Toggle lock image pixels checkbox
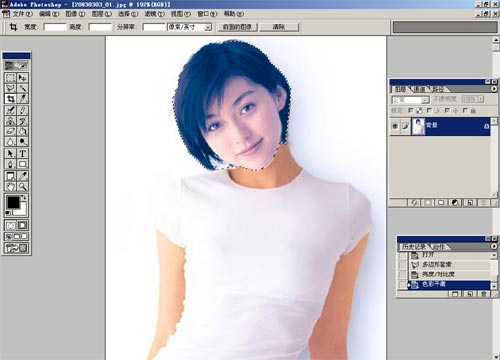The image size is (500, 360). tap(429, 110)
